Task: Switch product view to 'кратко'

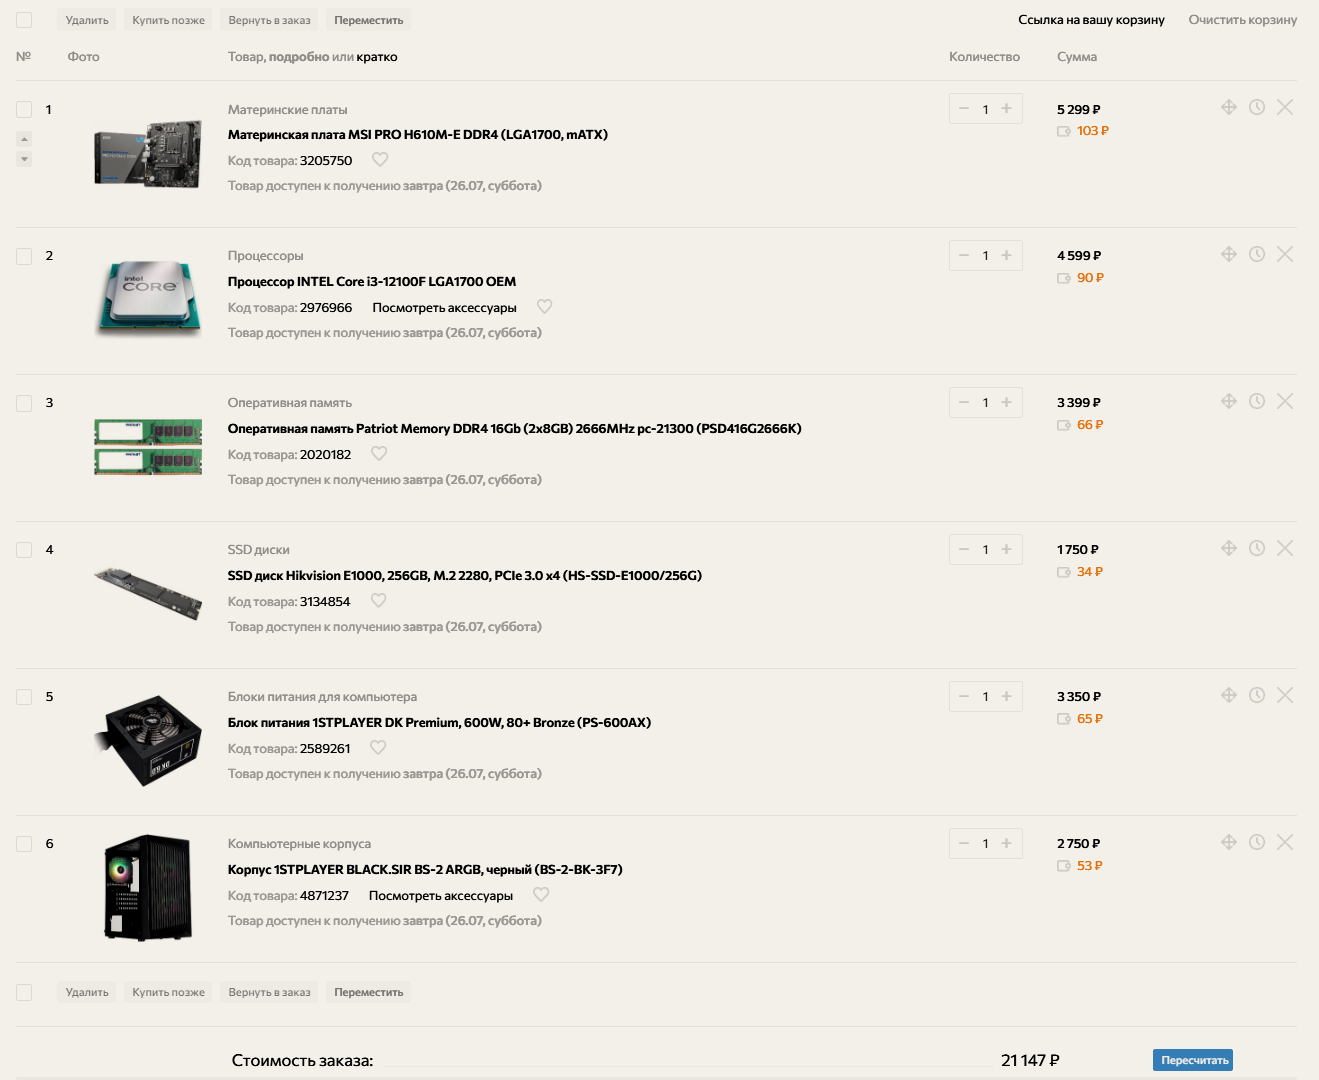Action: coord(377,57)
